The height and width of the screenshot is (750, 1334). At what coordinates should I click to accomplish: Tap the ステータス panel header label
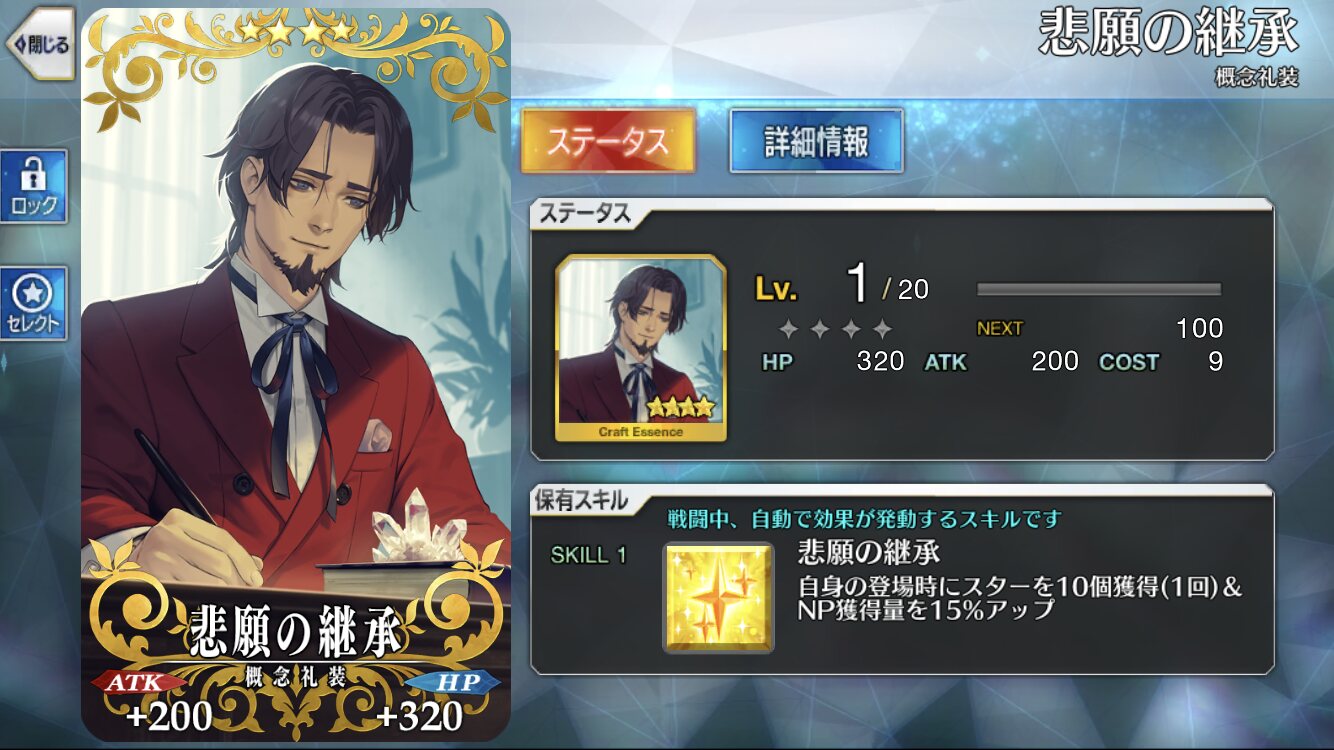585,213
